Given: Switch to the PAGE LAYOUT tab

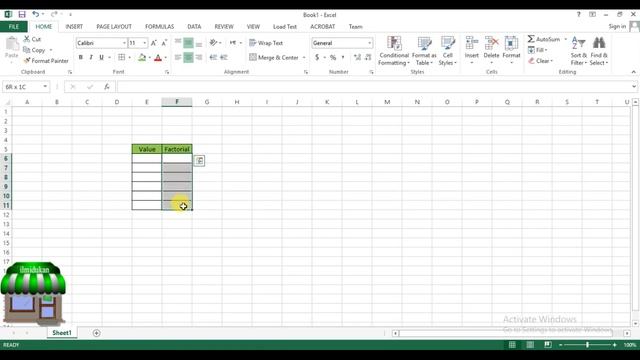Looking at the screenshot, I should (x=114, y=27).
